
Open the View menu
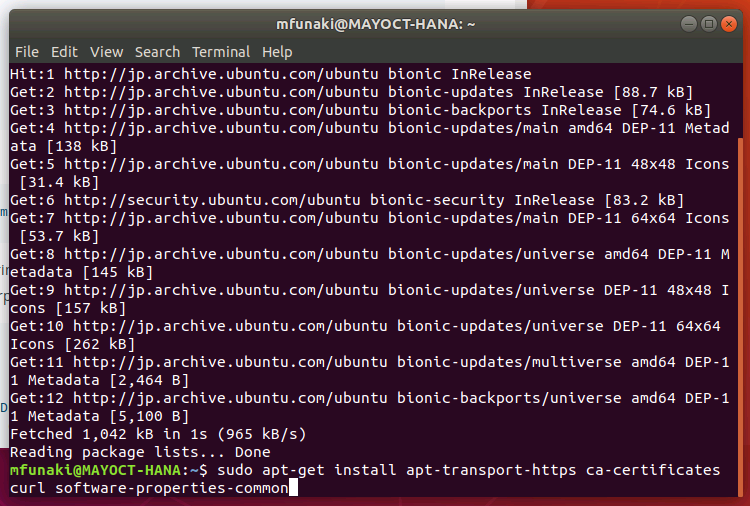(107, 52)
